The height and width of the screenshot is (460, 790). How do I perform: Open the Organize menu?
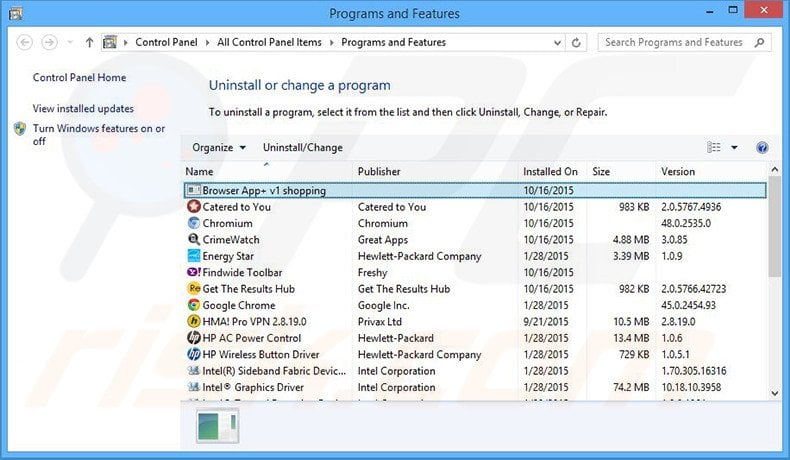219,148
